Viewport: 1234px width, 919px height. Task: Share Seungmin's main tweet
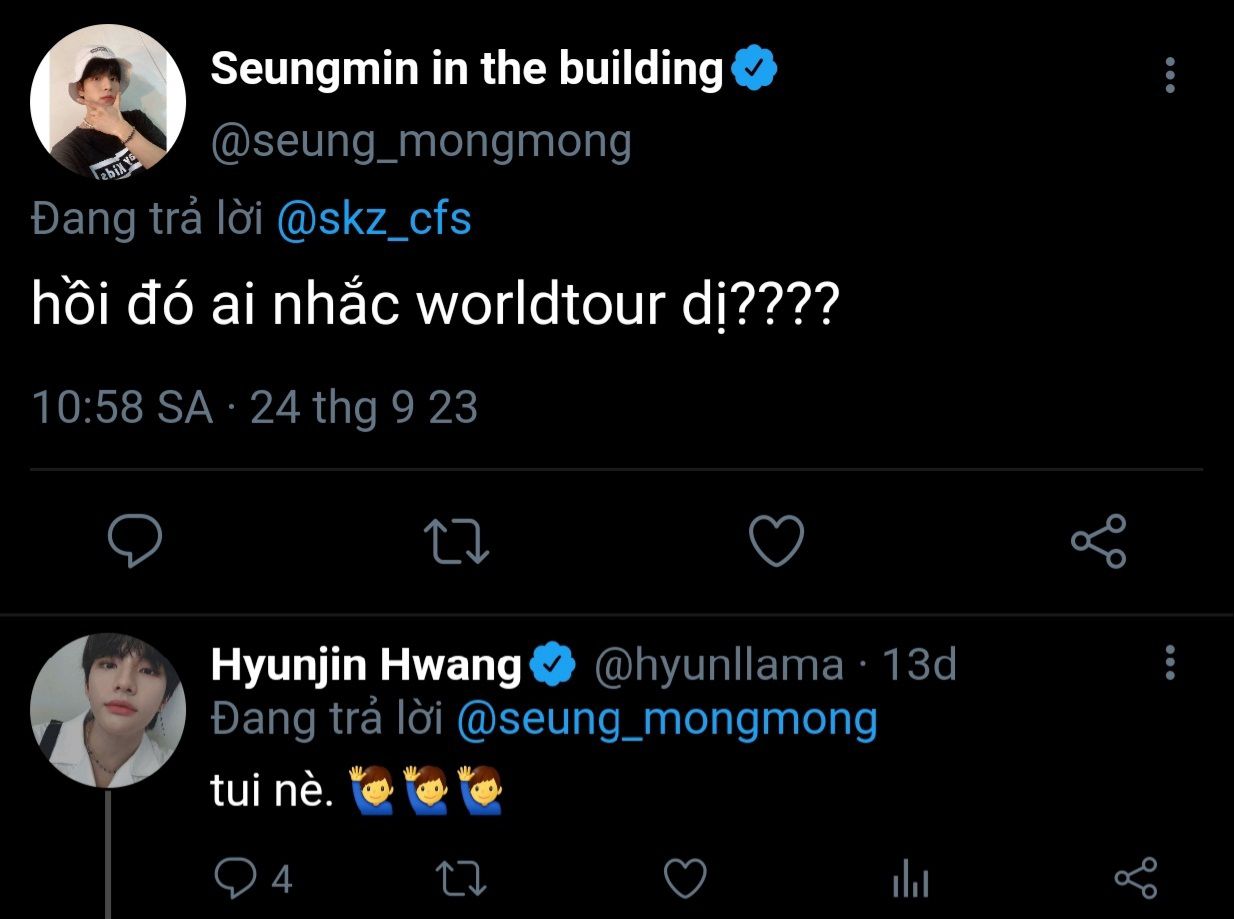click(x=1098, y=541)
